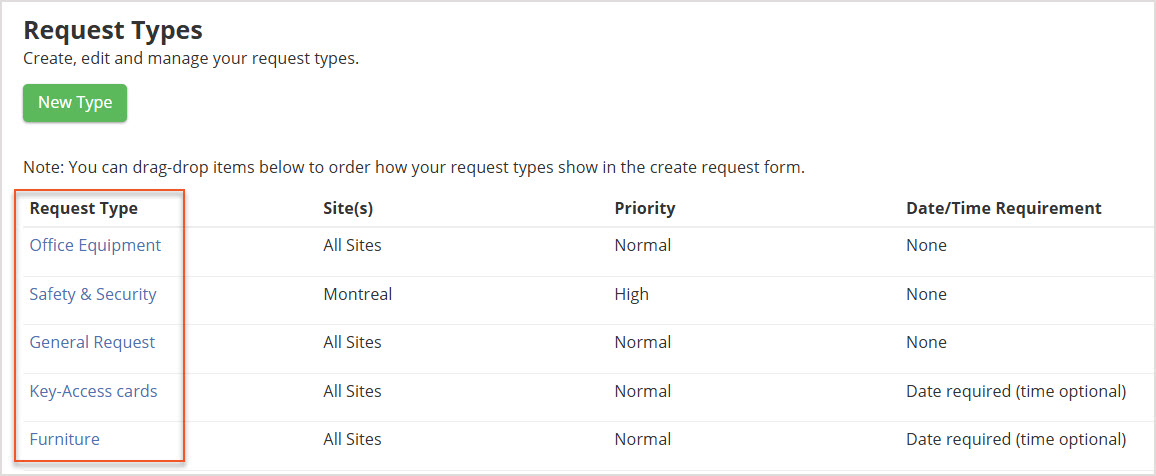Select Normal priority in Office Equipment row

point(643,245)
